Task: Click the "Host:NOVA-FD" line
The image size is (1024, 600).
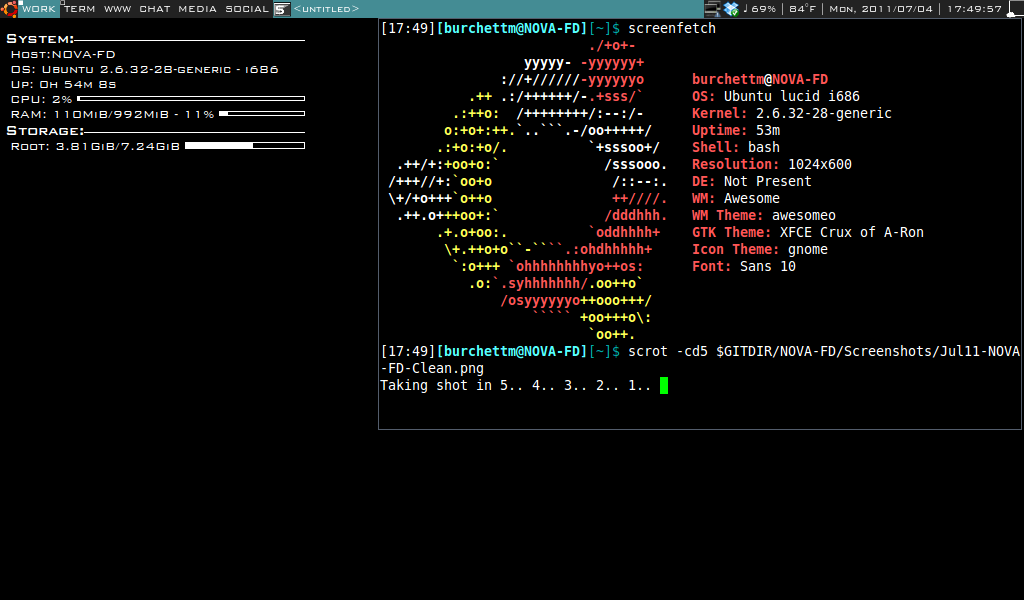Action: (63, 54)
